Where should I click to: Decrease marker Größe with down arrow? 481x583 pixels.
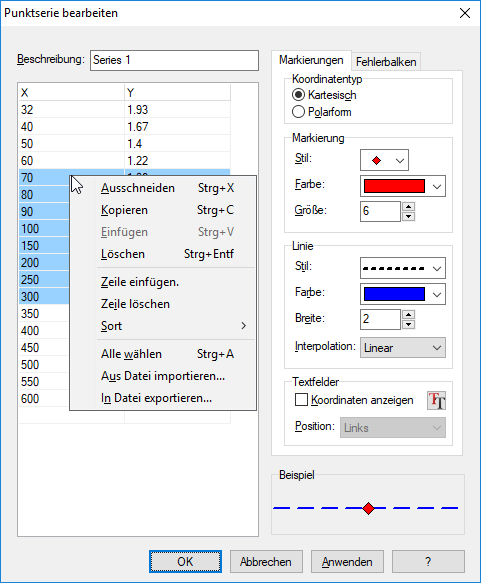pyautogui.click(x=409, y=216)
